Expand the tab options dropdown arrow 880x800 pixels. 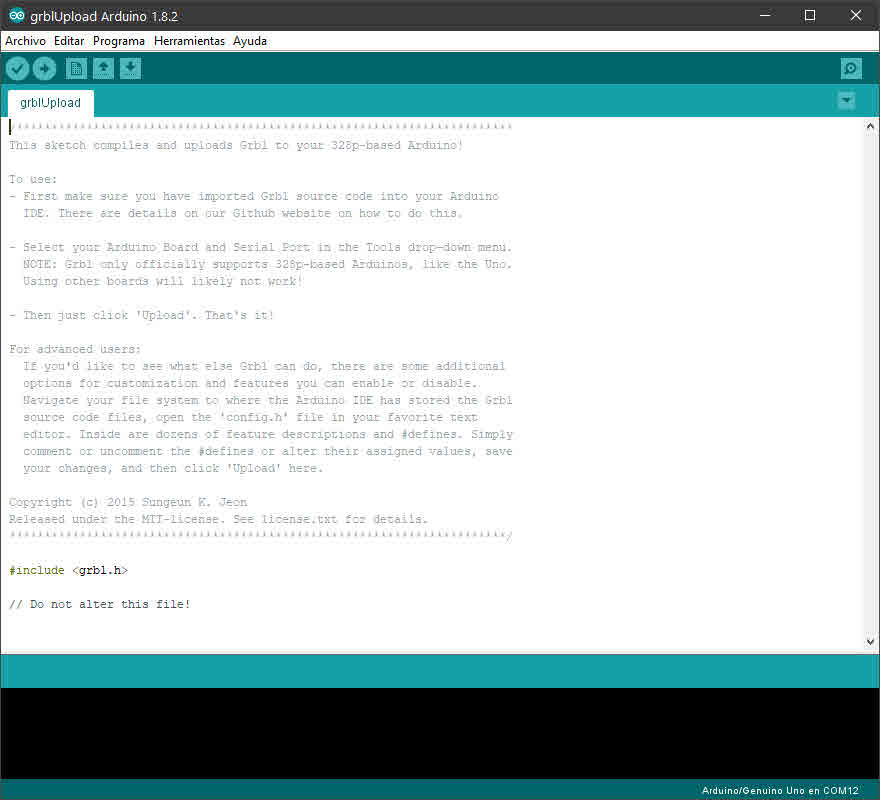(x=846, y=101)
